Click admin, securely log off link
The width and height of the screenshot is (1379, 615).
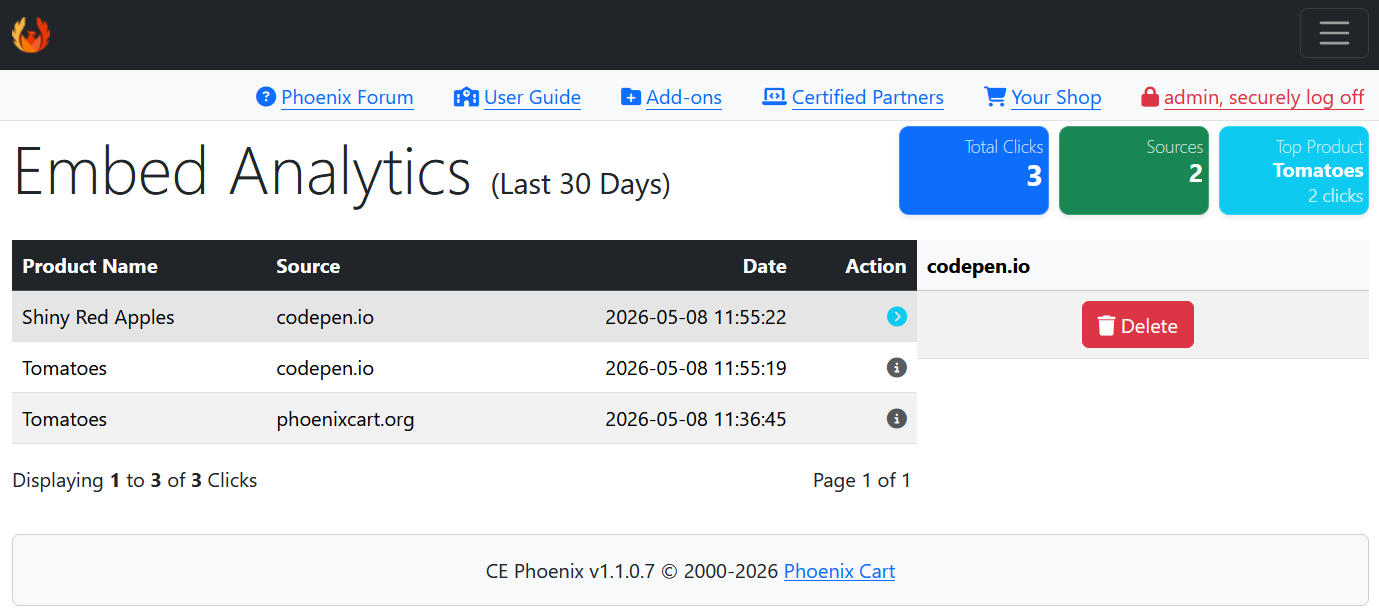coord(1264,97)
